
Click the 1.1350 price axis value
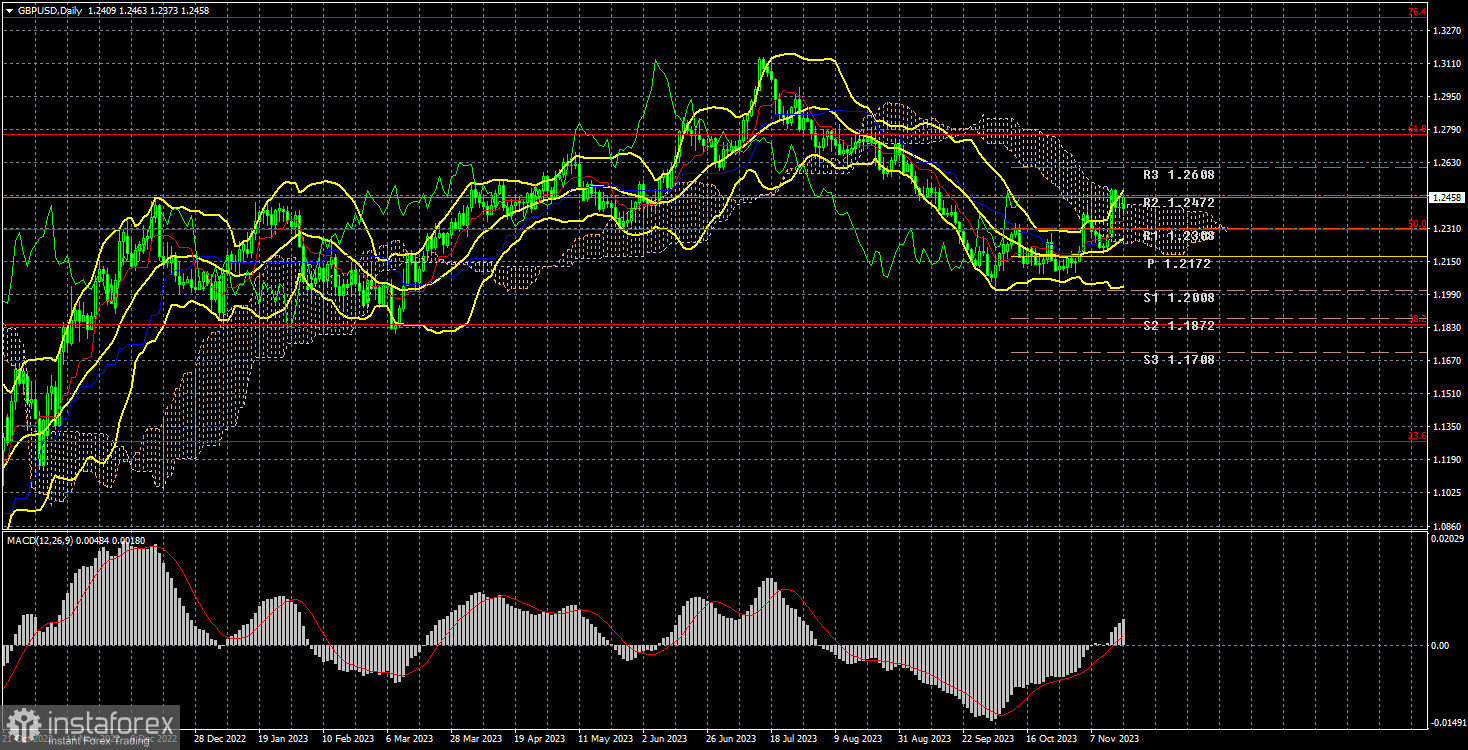point(1447,426)
